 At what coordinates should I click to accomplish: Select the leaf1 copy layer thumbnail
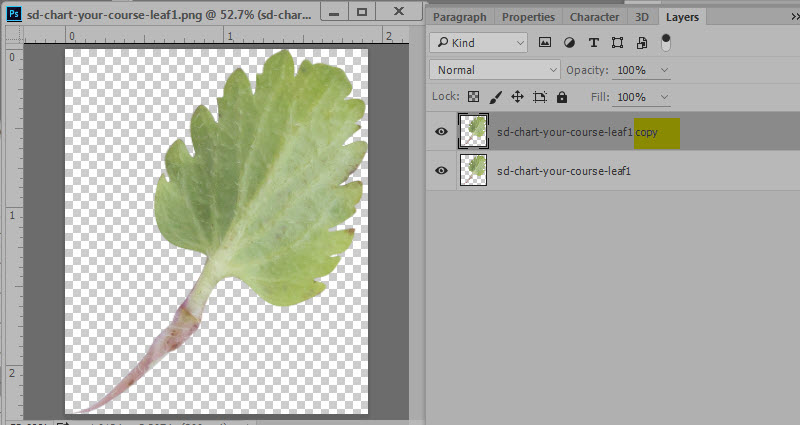click(473, 131)
